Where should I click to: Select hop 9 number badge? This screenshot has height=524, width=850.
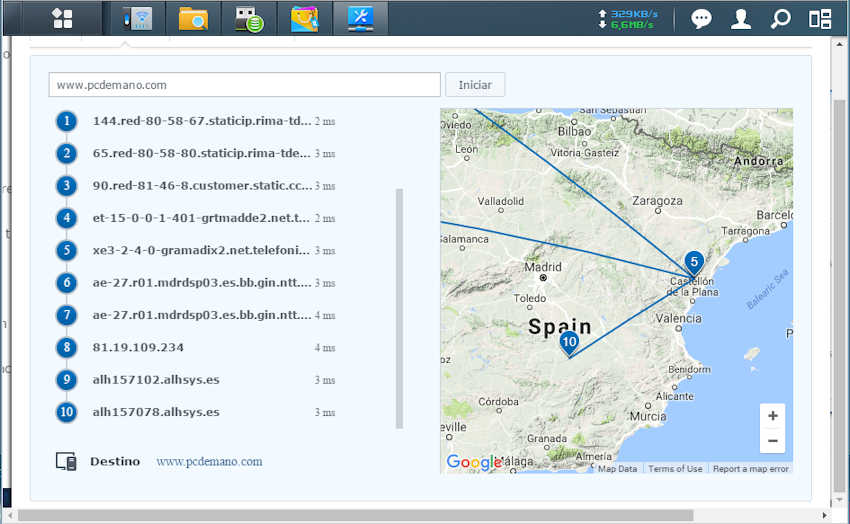coord(67,380)
